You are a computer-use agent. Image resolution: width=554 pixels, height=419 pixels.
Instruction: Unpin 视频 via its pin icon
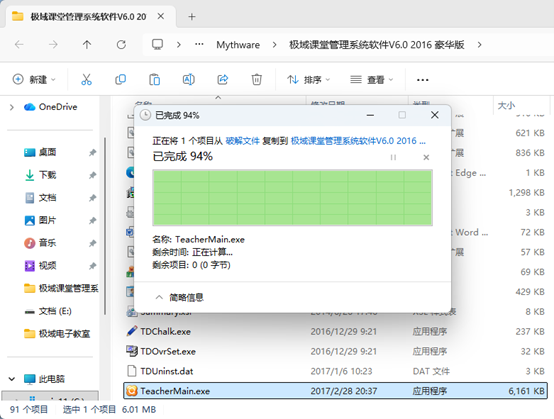coord(92,266)
